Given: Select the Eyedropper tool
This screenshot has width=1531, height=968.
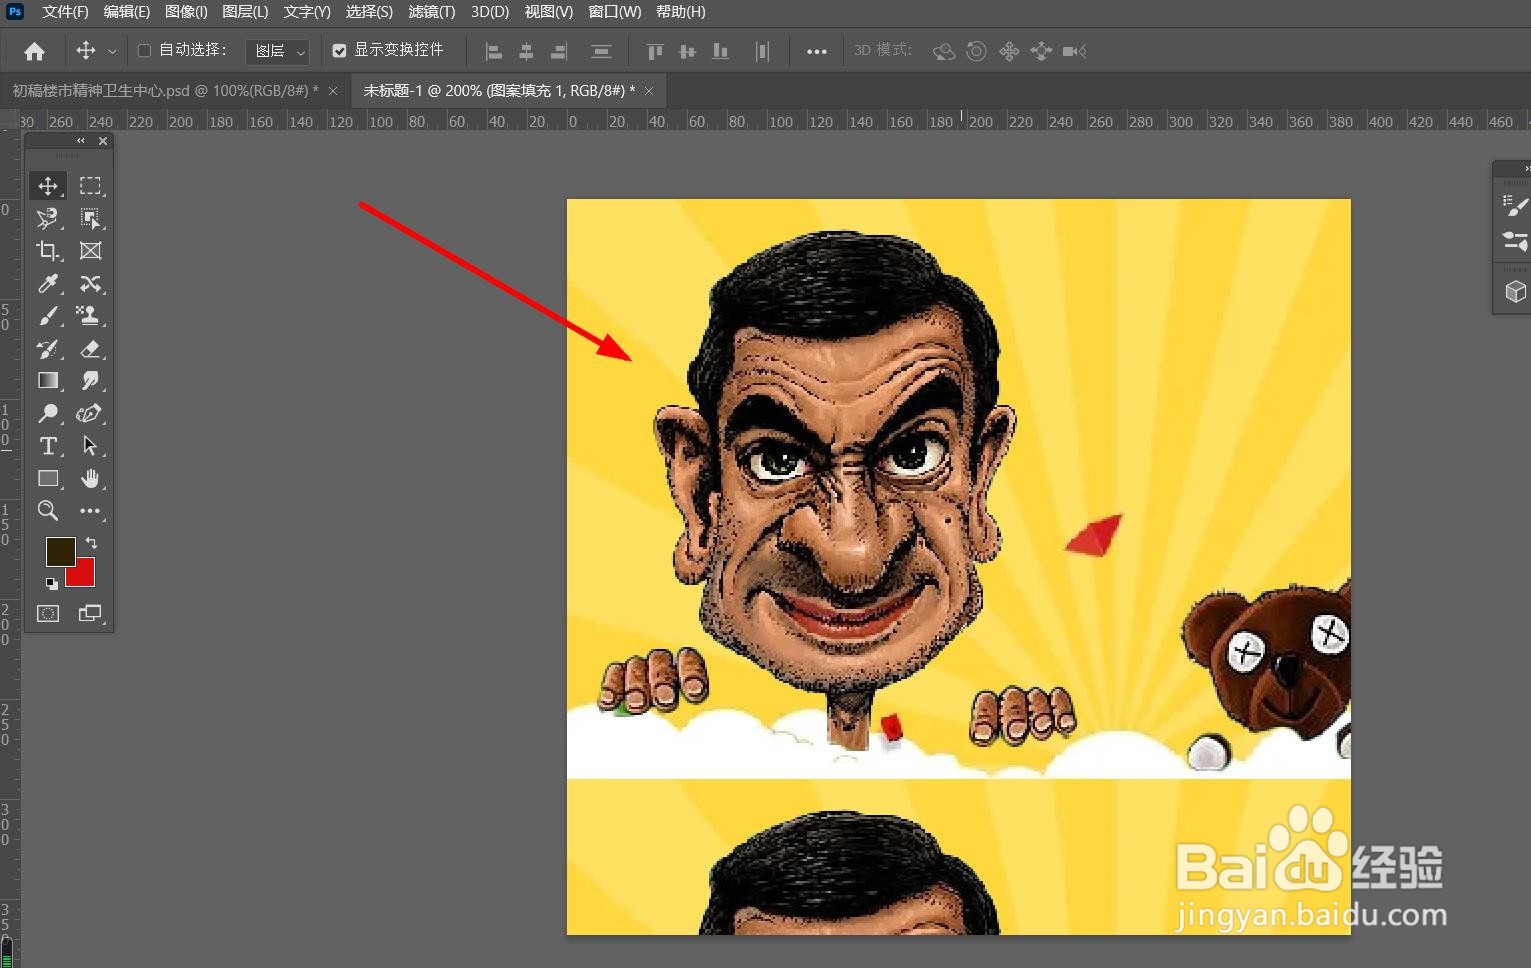Looking at the screenshot, I should [47, 284].
